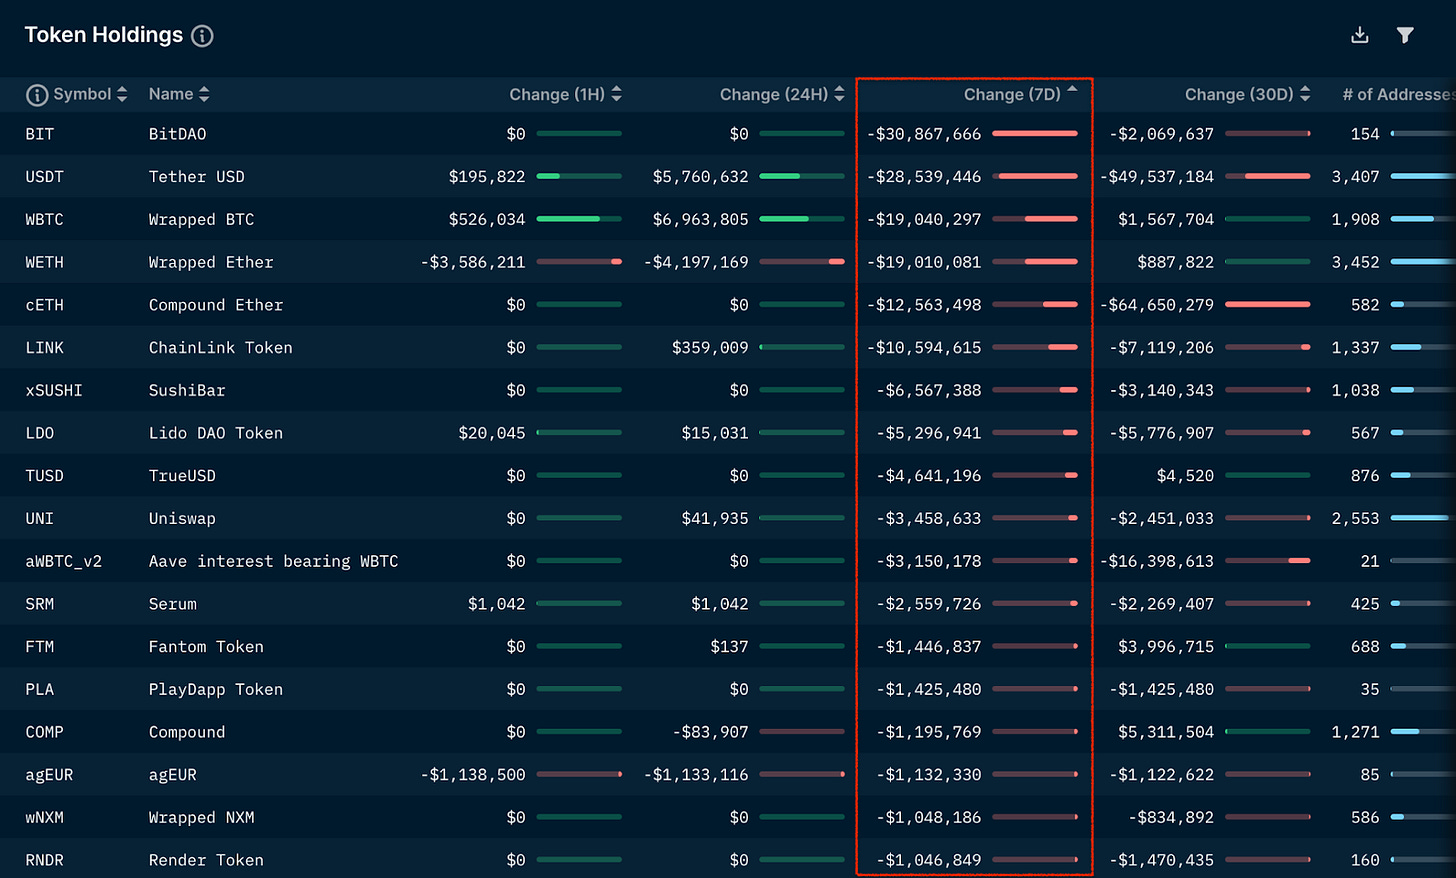Click the Render Token name

pos(207,861)
